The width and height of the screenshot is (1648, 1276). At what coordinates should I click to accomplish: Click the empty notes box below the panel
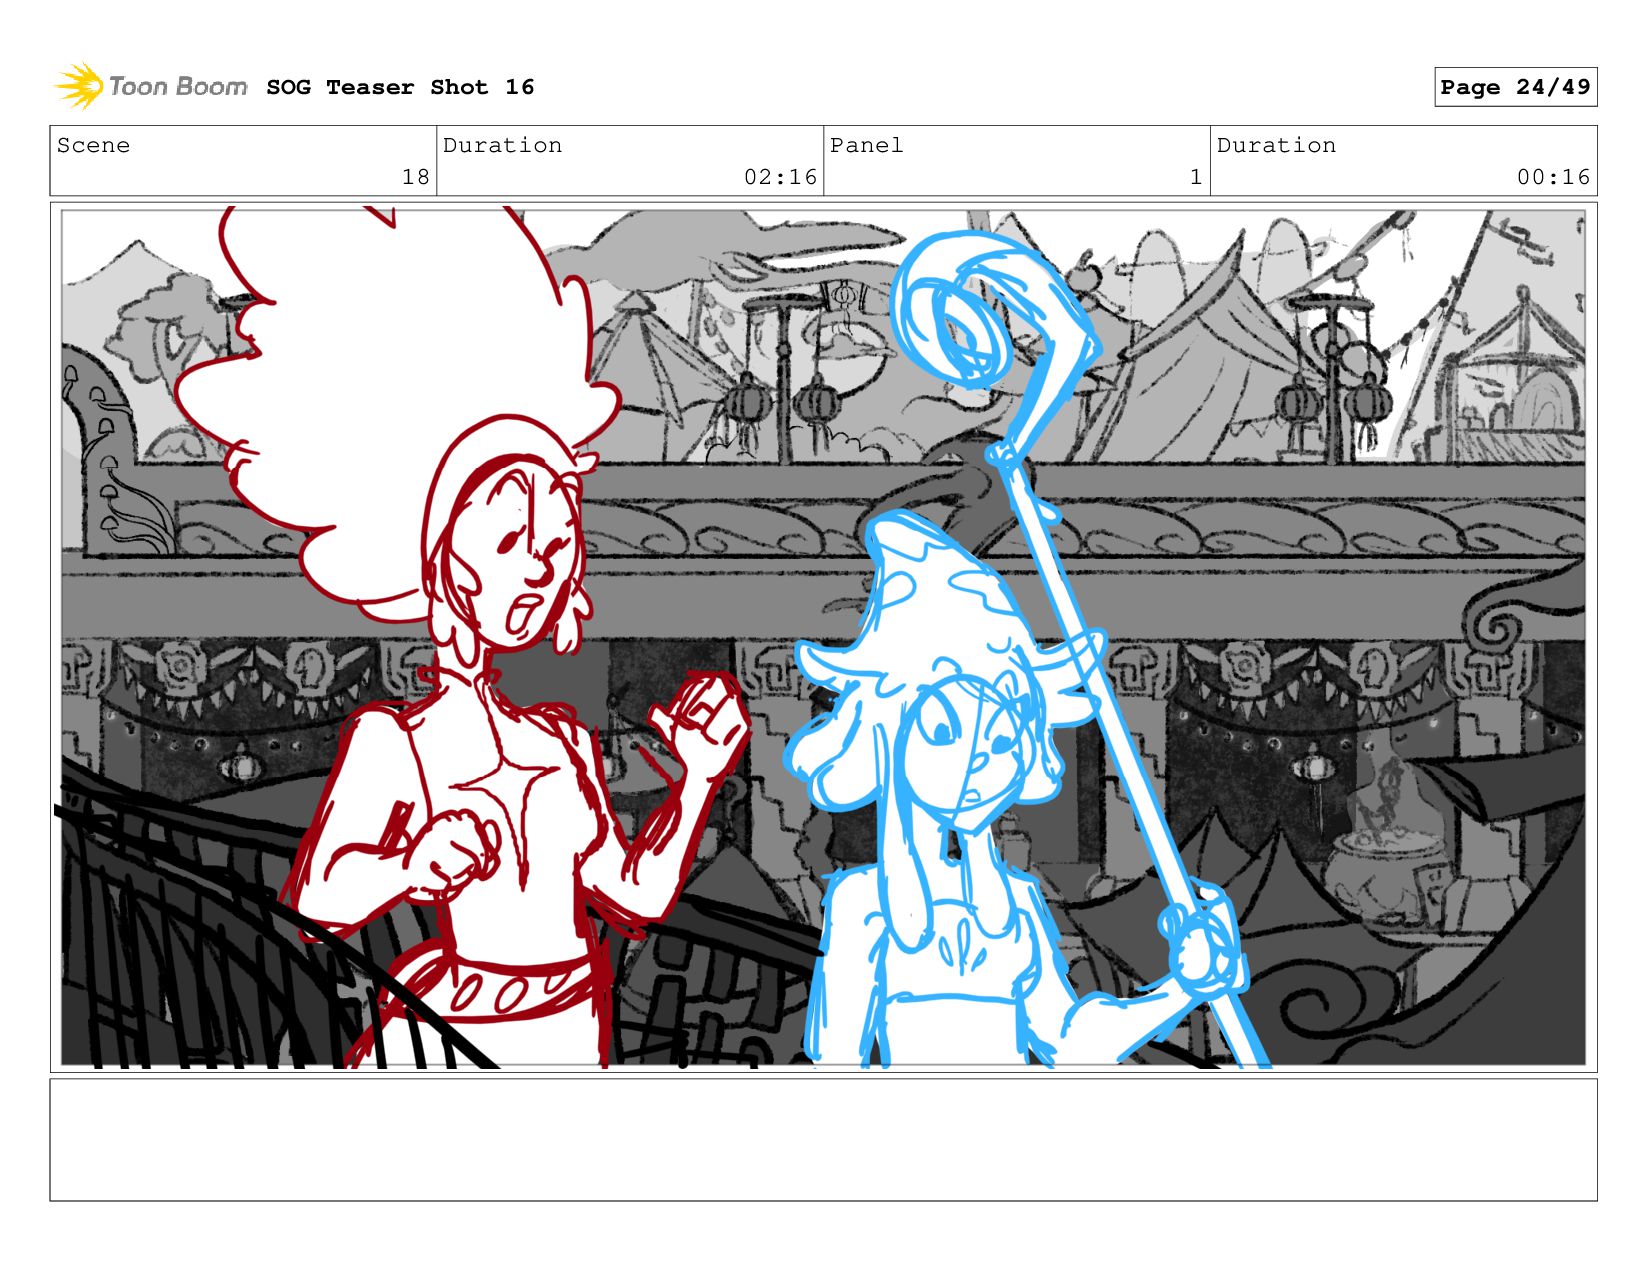[823, 1139]
